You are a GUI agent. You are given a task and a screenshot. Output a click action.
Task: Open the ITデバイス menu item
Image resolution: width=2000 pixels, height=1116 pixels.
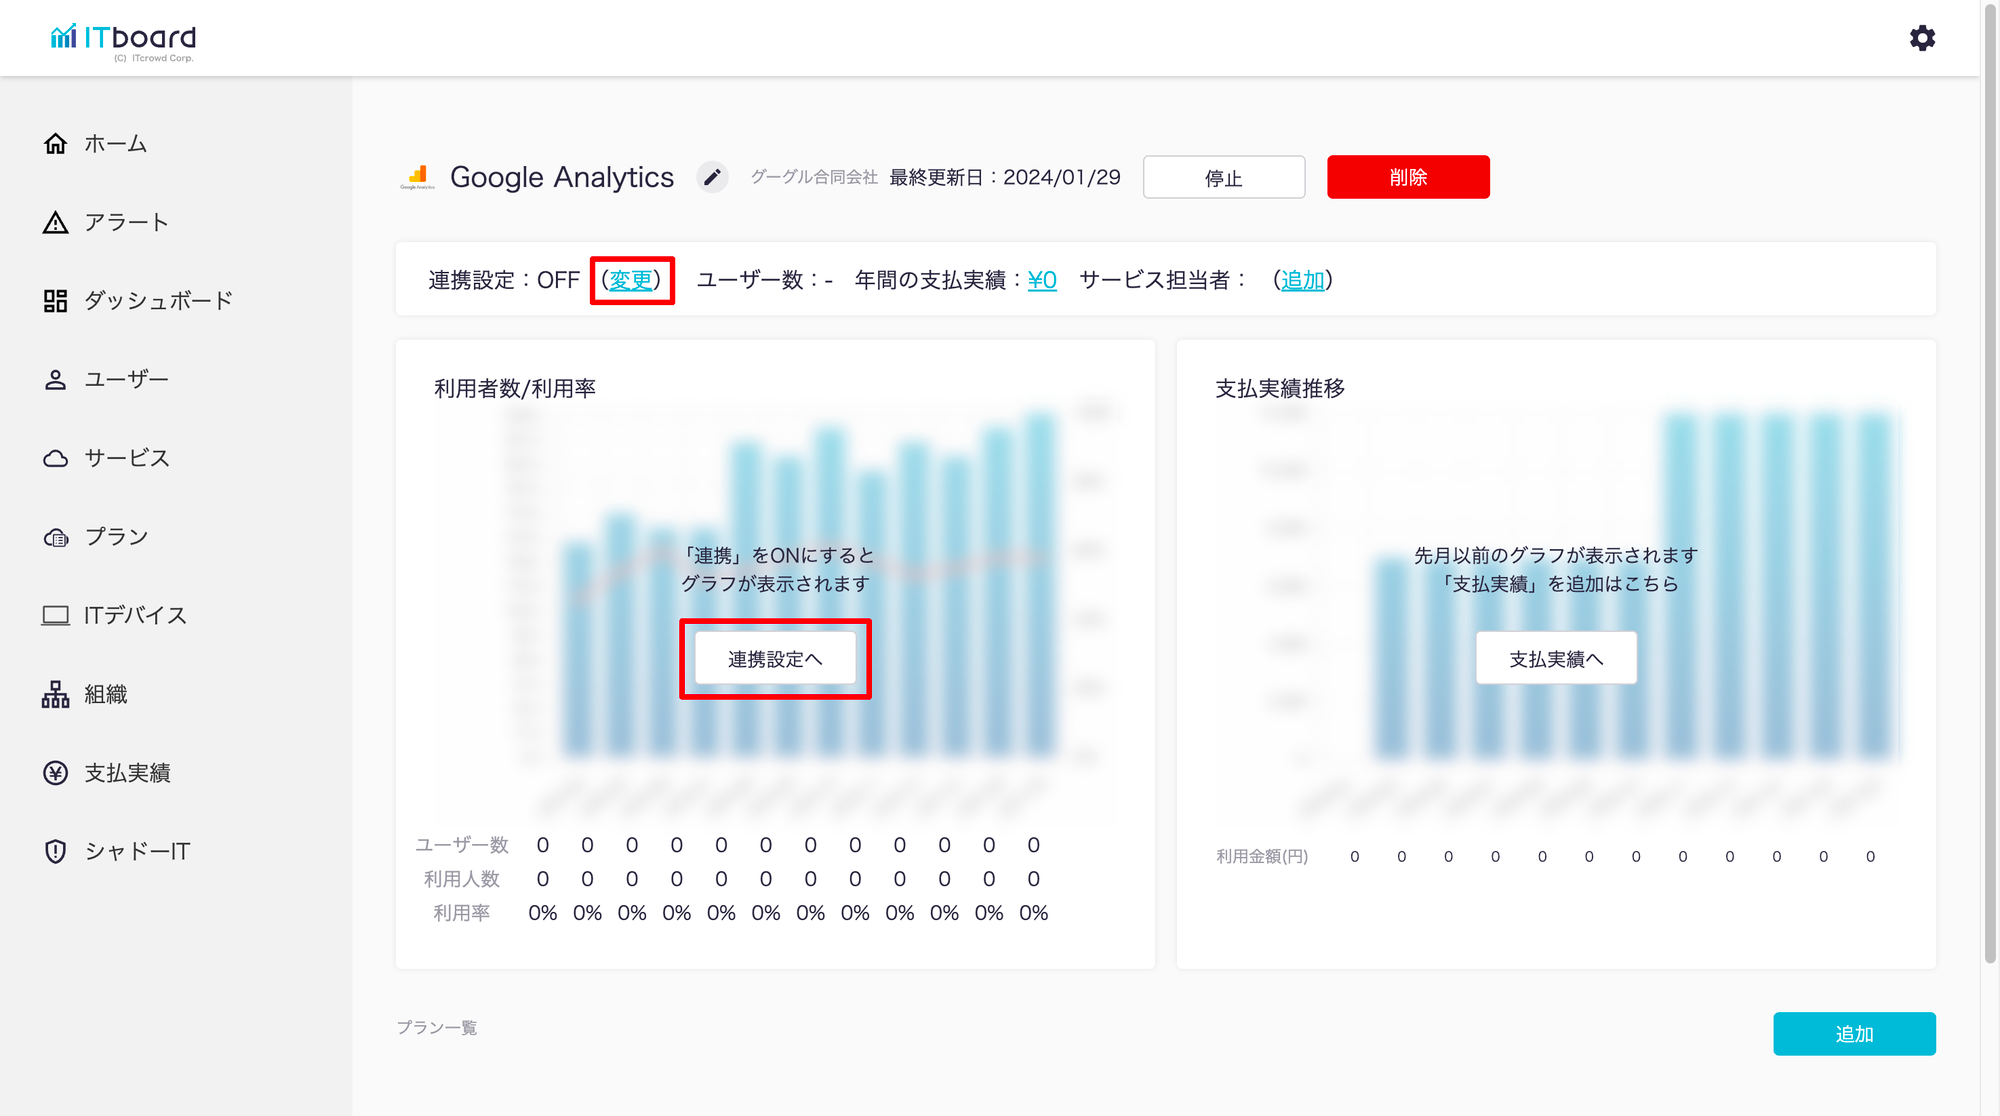pos(135,615)
